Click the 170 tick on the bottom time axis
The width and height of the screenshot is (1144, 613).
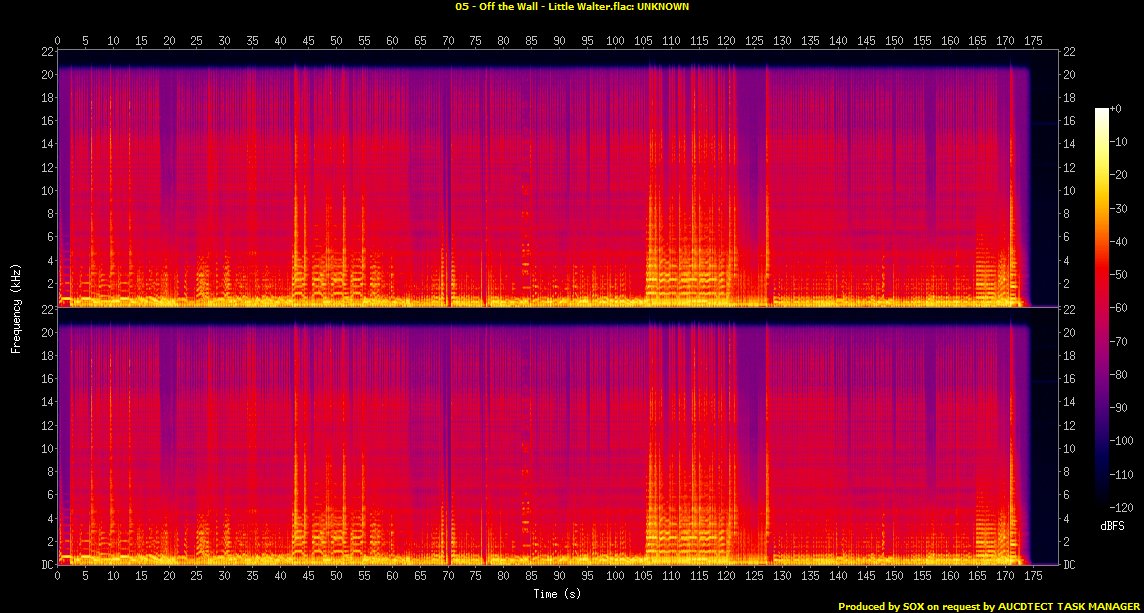click(x=1004, y=577)
